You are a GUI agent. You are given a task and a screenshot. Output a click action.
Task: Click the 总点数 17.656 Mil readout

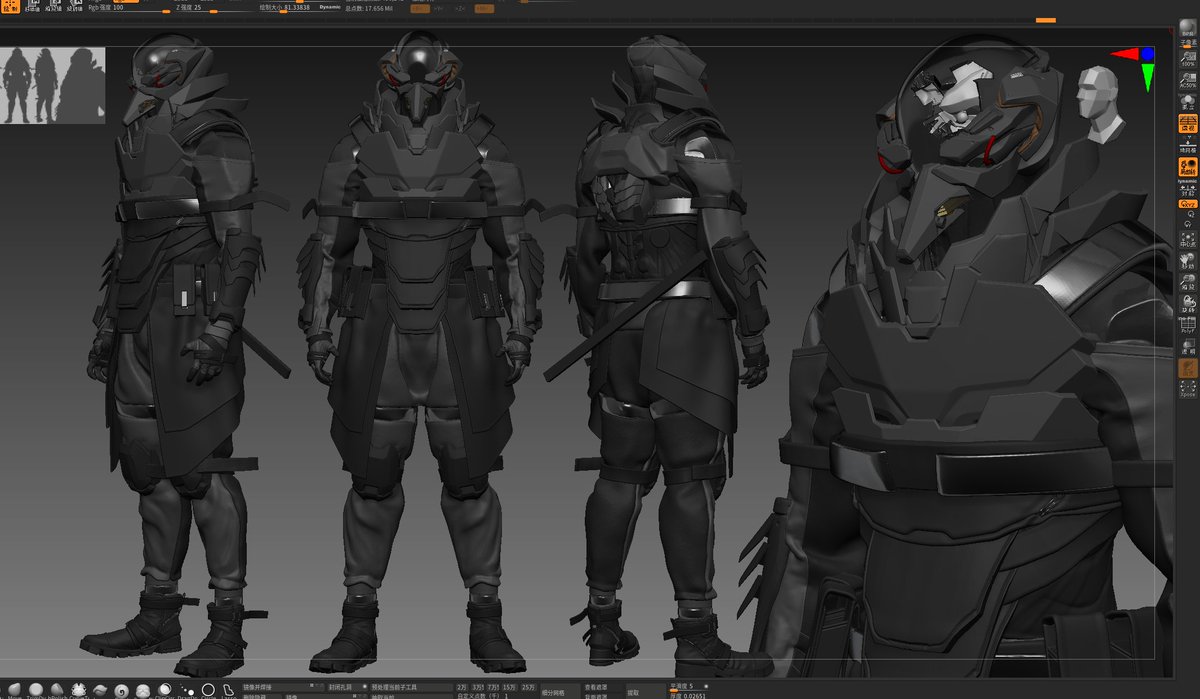[x=370, y=8]
